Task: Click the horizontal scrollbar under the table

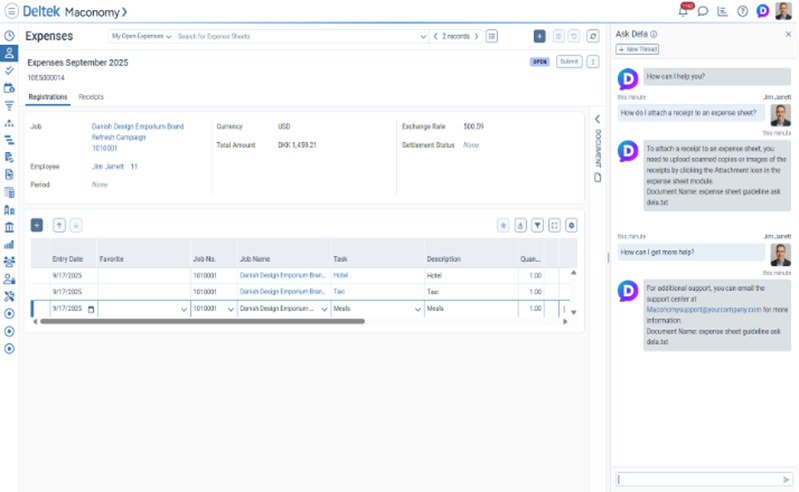Action: [200, 321]
